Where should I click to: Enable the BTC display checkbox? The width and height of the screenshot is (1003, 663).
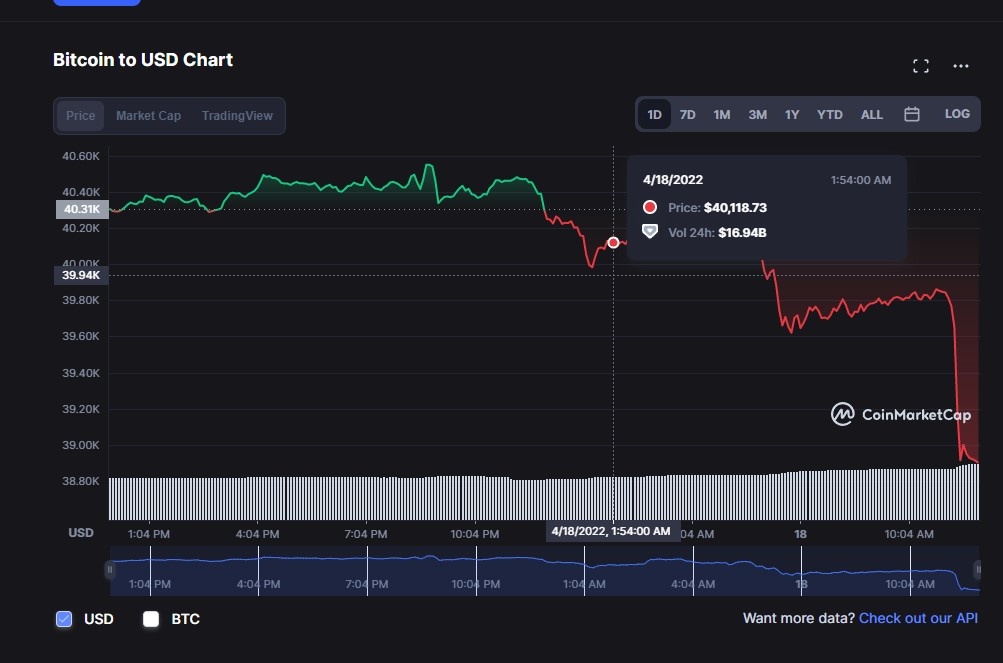click(x=151, y=619)
